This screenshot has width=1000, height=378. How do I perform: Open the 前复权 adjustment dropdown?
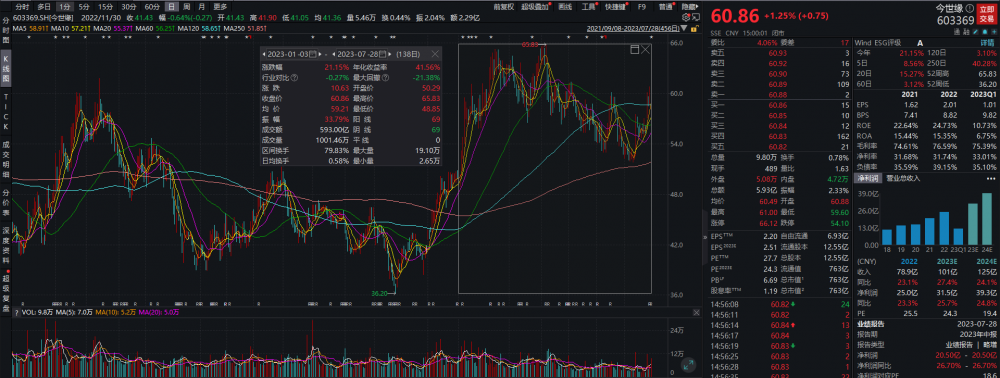504,6
